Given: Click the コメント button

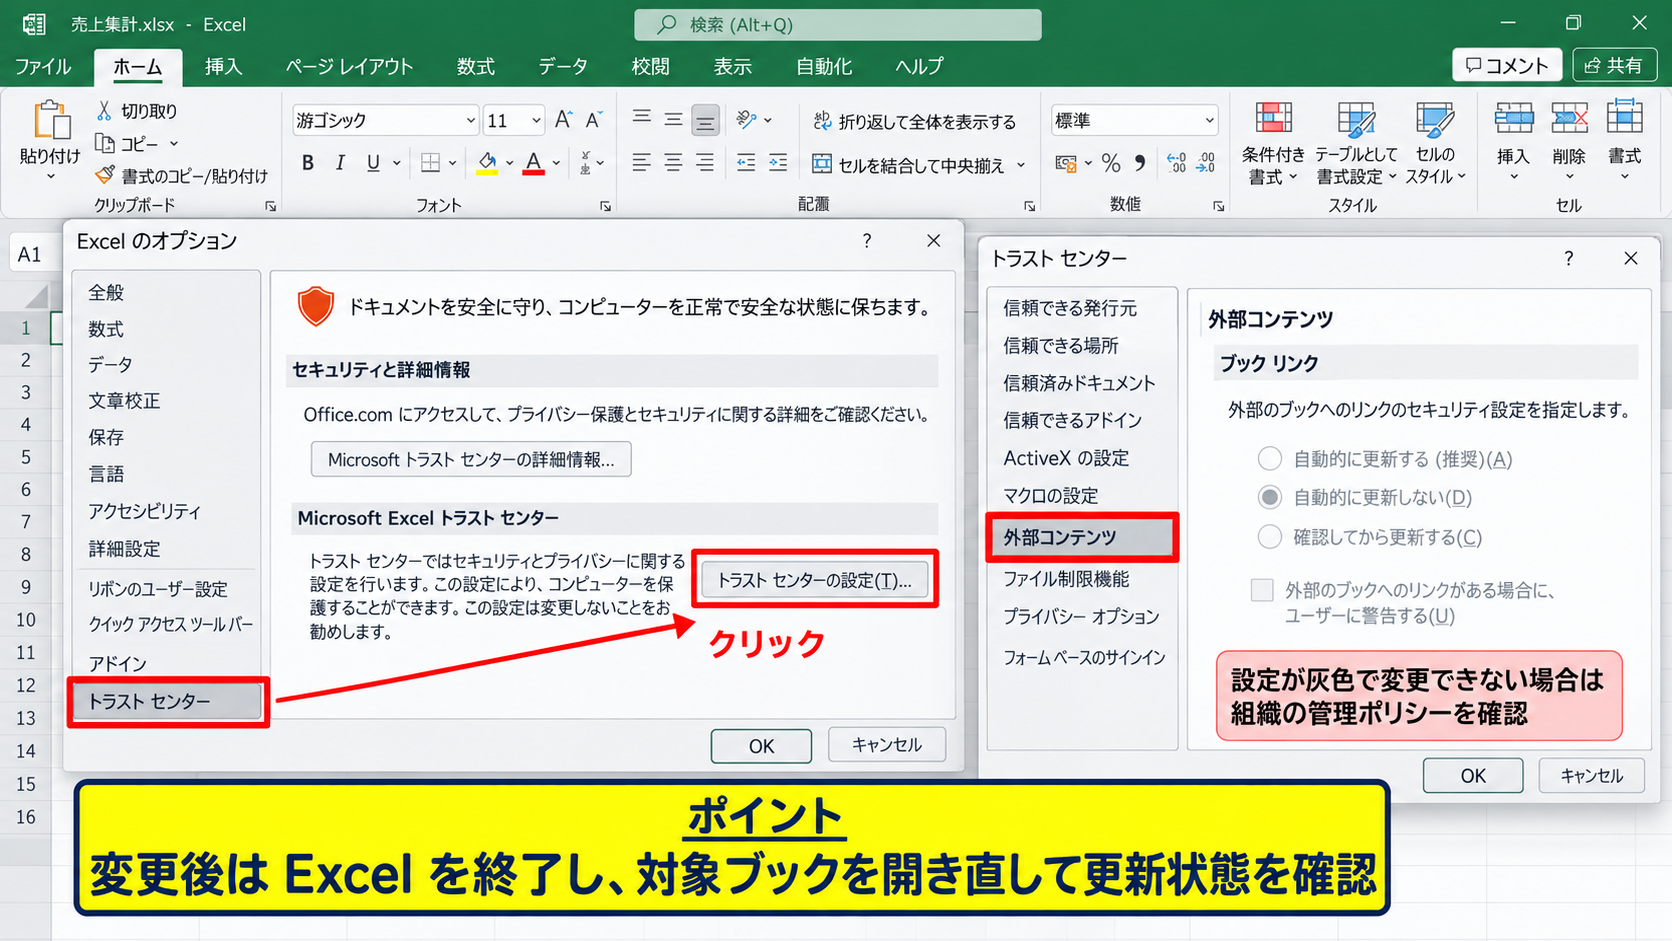Looking at the screenshot, I should (1506, 65).
